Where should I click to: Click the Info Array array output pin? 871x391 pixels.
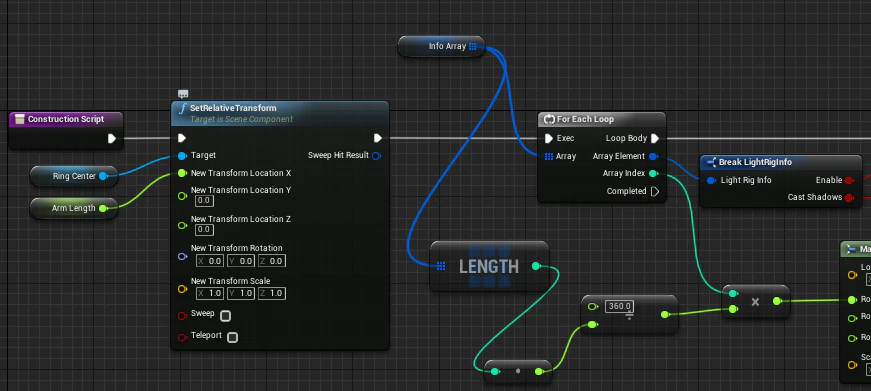(472, 47)
